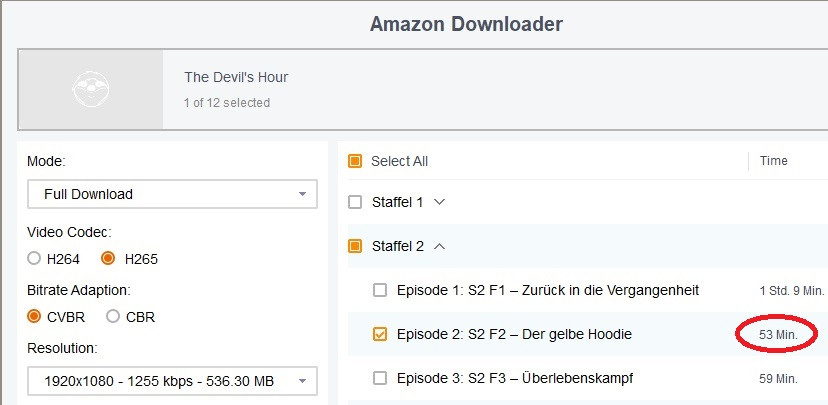
Task: Select the H264 video codec
Action: tap(34, 259)
